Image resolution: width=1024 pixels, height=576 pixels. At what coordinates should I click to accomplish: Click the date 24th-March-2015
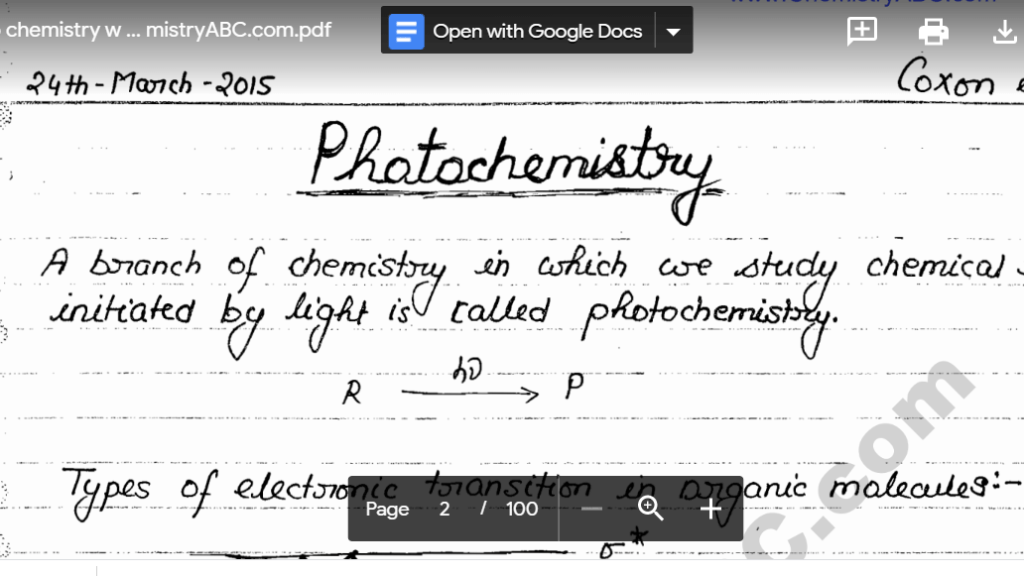tap(150, 84)
